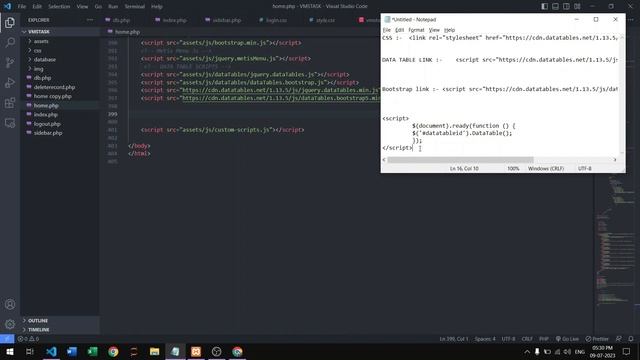Open the OBS Studio taskbar icon
Viewport: 640px width, 360px height.
click(x=216, y=351)
